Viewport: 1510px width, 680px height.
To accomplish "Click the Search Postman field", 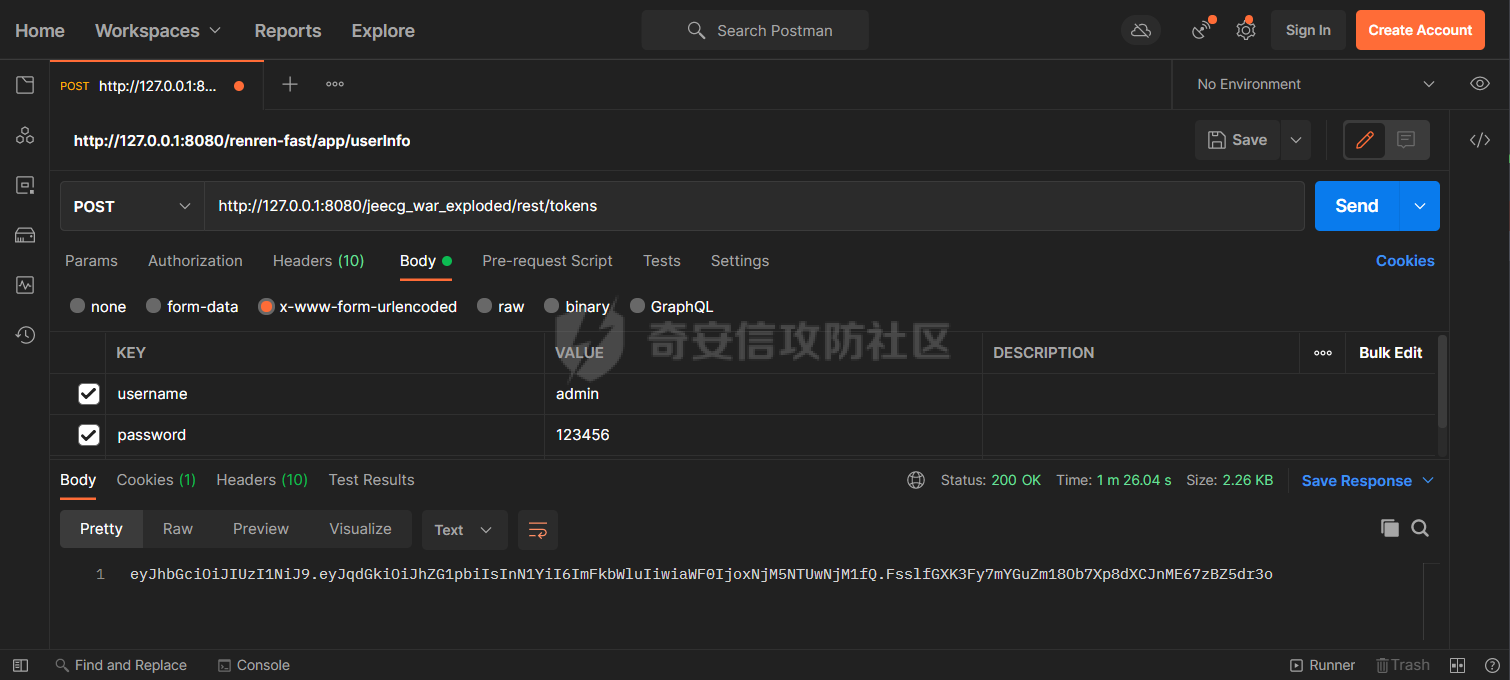I will pyautogui.click(x=755, y=30).
